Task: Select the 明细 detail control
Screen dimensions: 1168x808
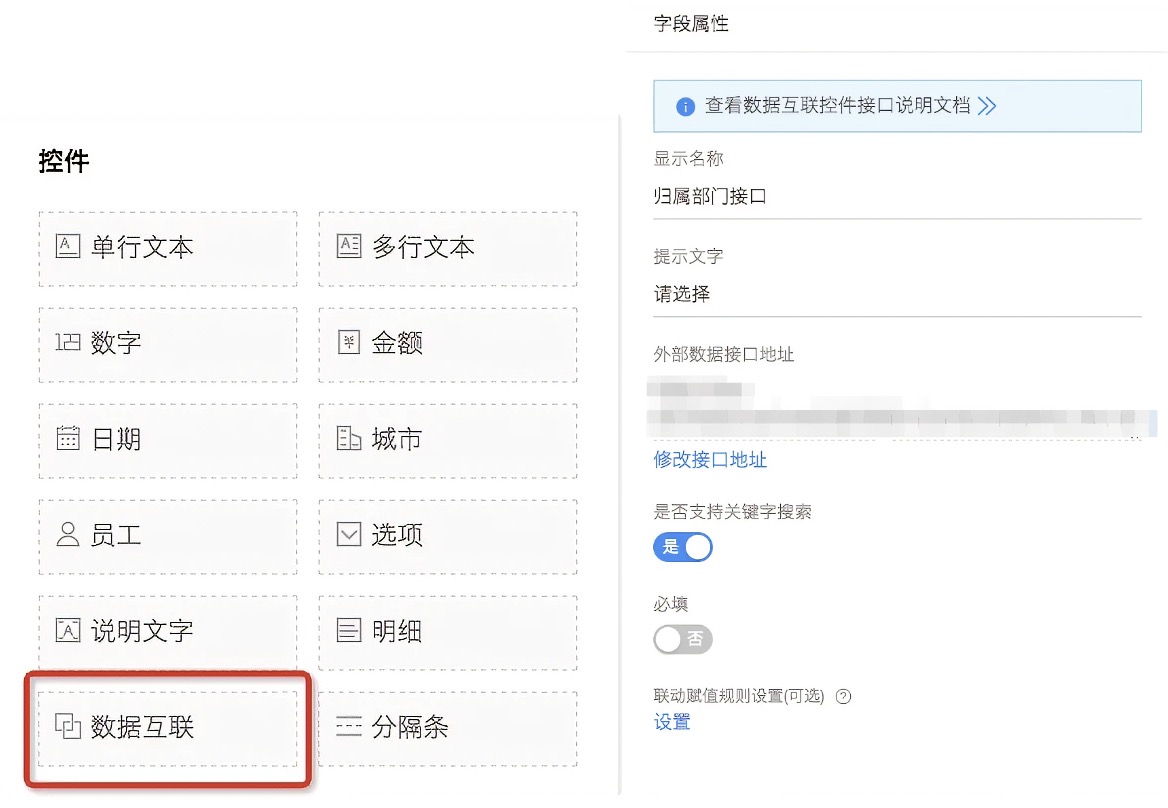Action: (447, 632)
